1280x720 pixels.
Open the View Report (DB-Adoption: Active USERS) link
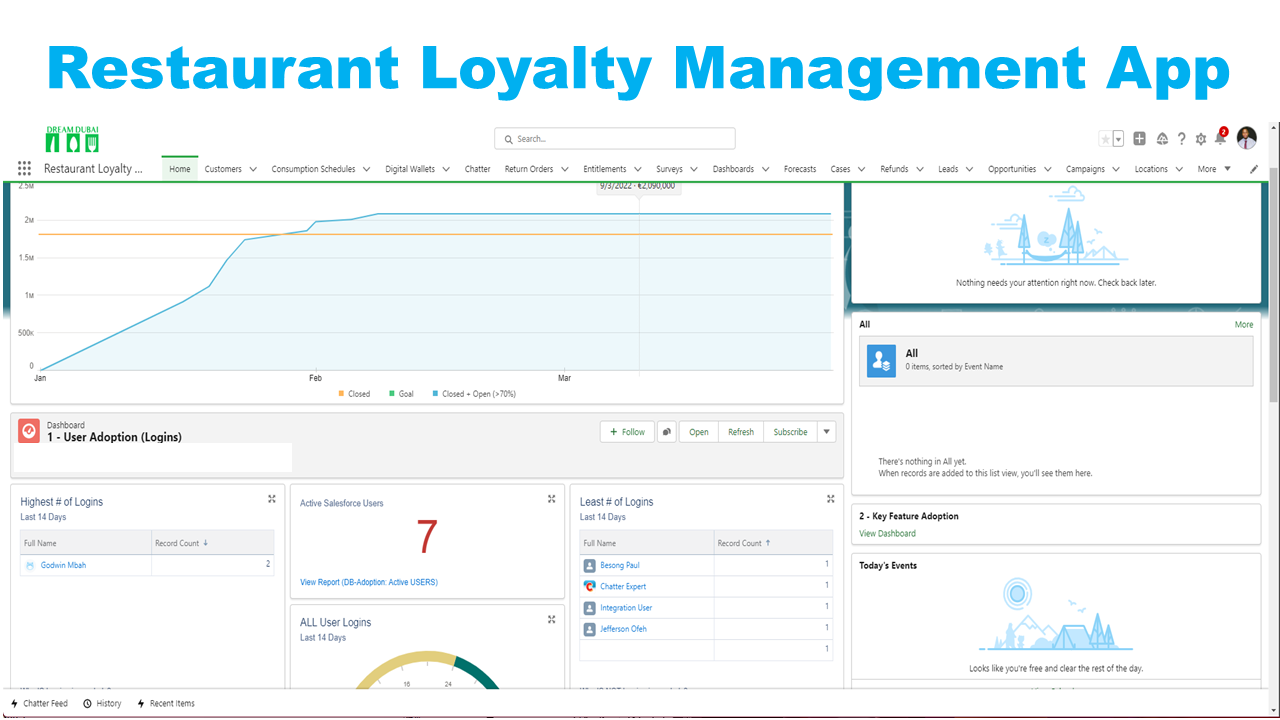click(369, 582)
